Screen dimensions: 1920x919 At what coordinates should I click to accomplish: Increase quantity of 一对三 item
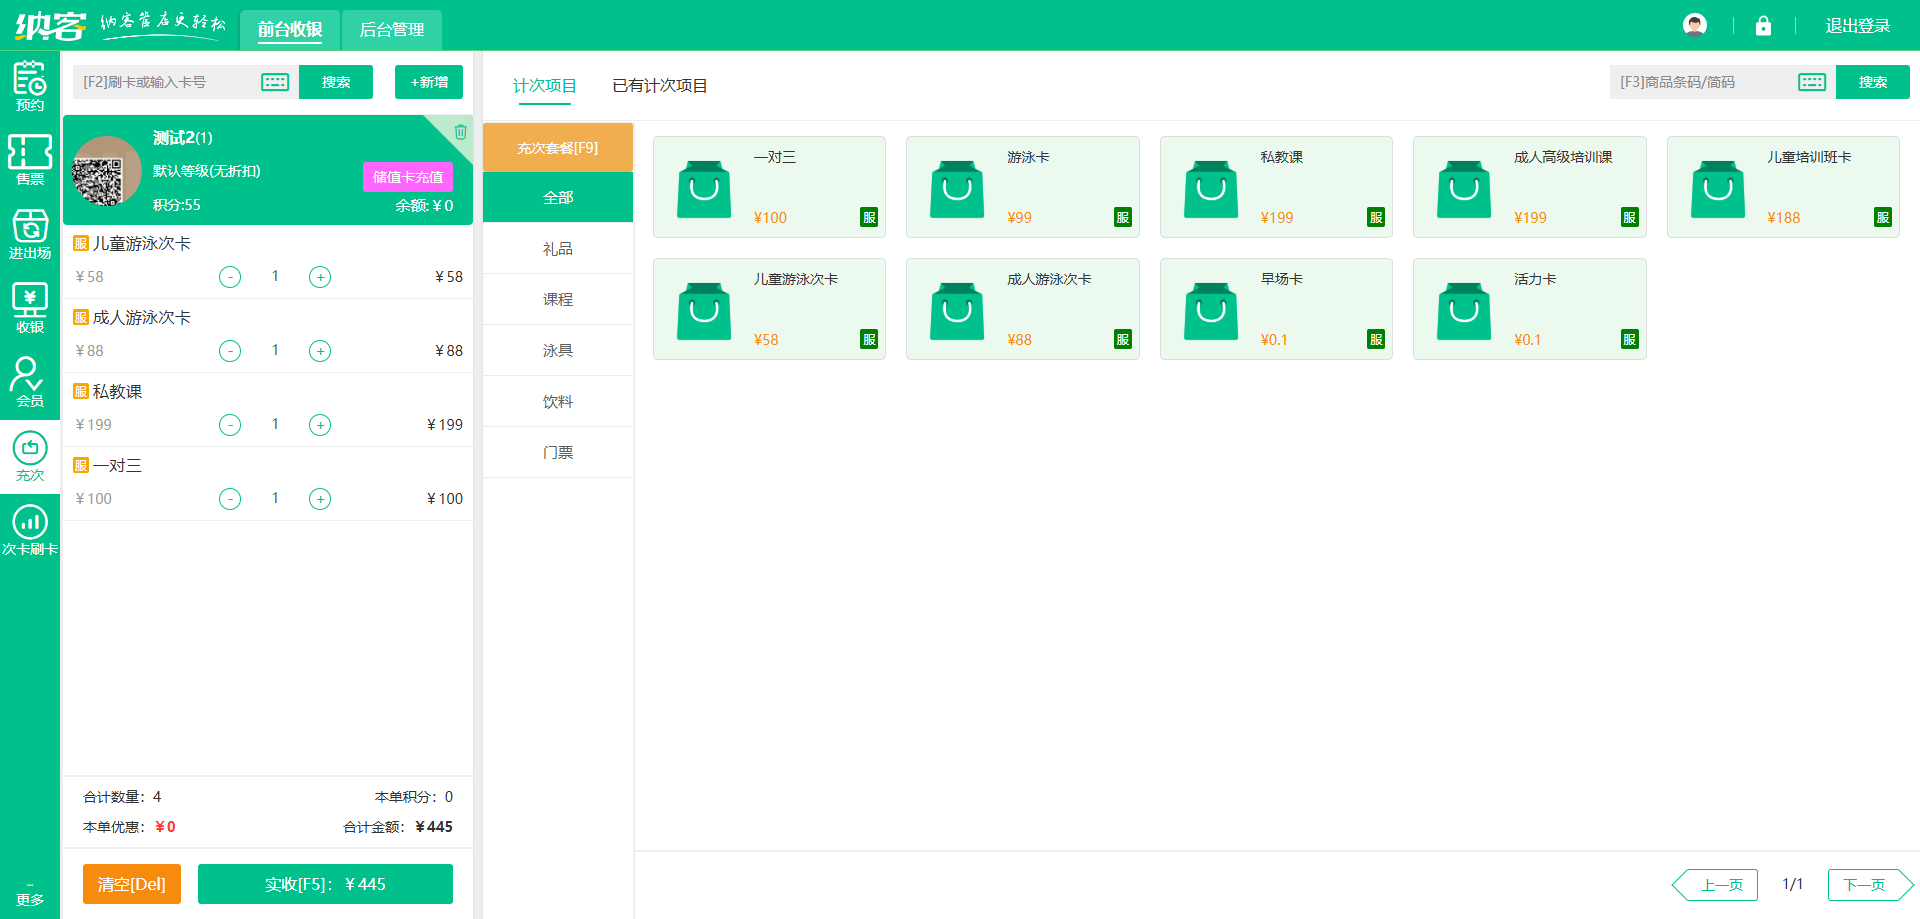(320, 499)
